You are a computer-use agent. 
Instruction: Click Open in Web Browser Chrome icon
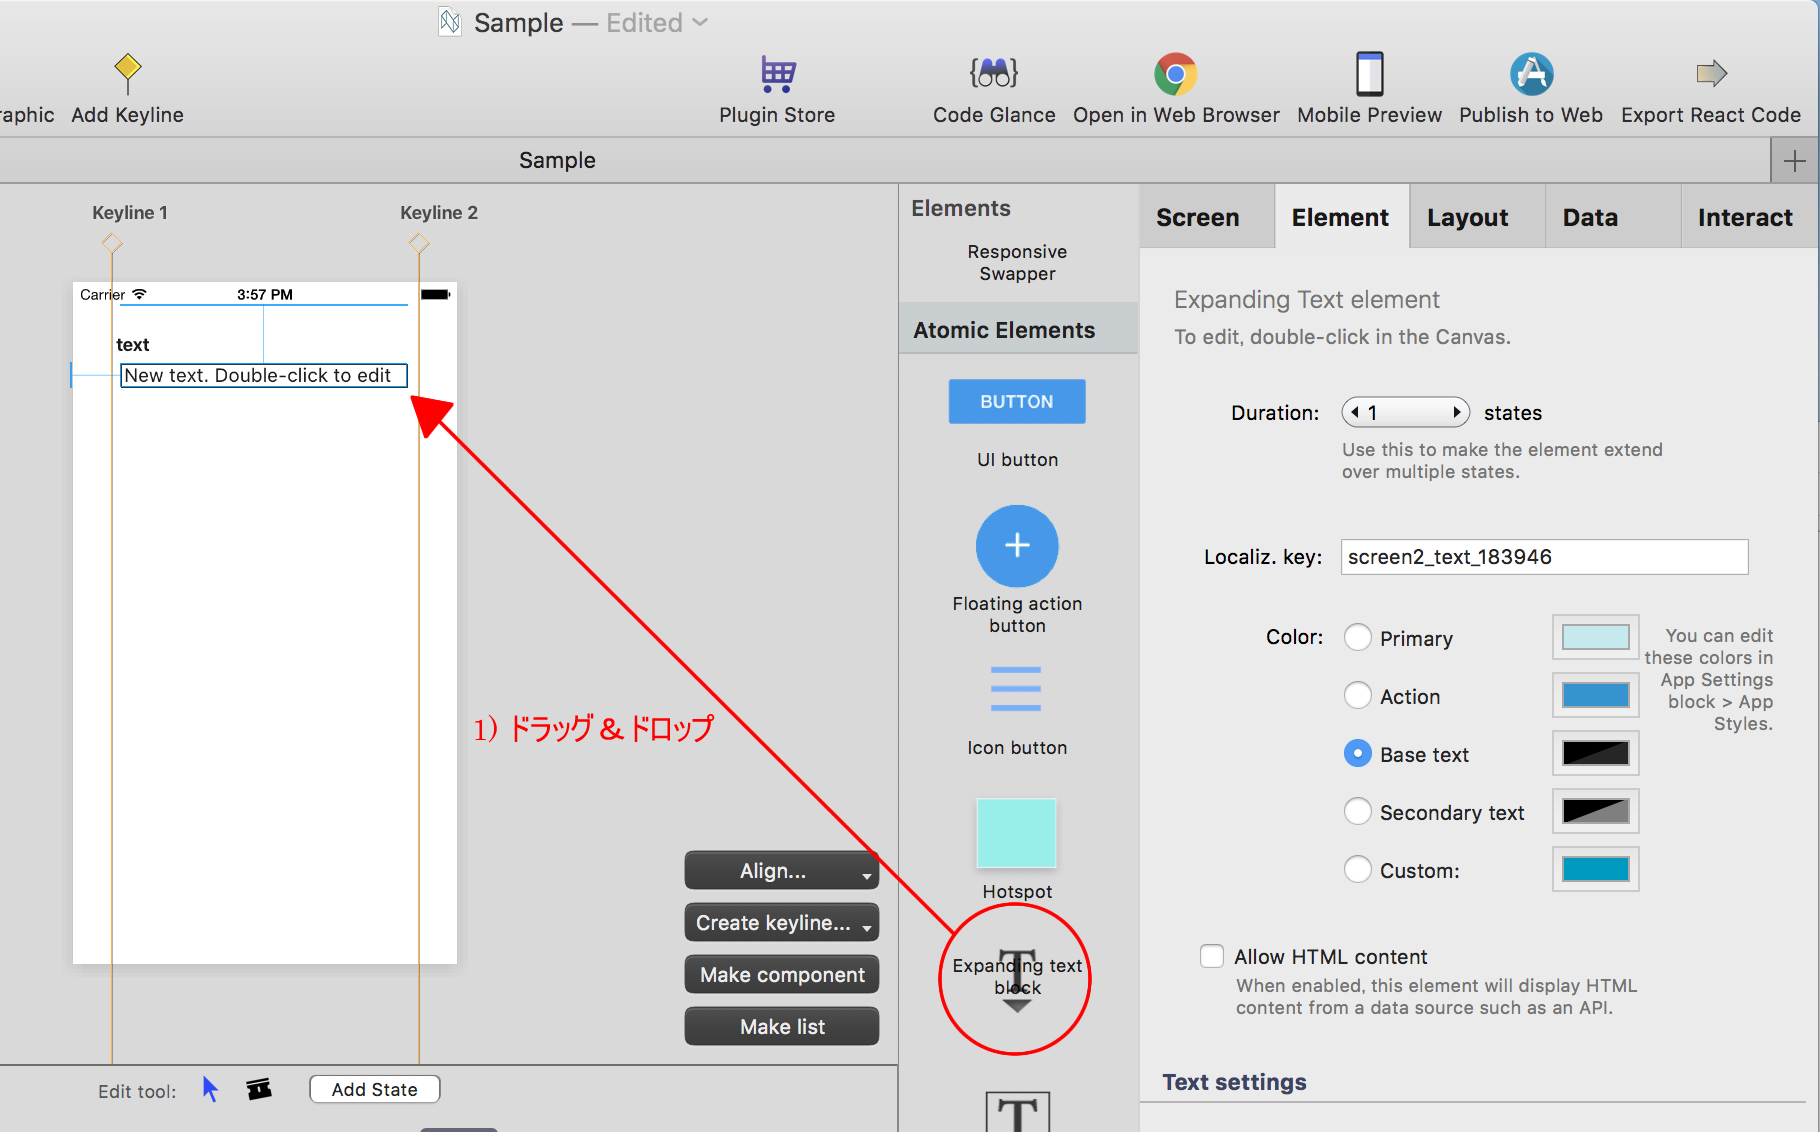[1175, 73]
